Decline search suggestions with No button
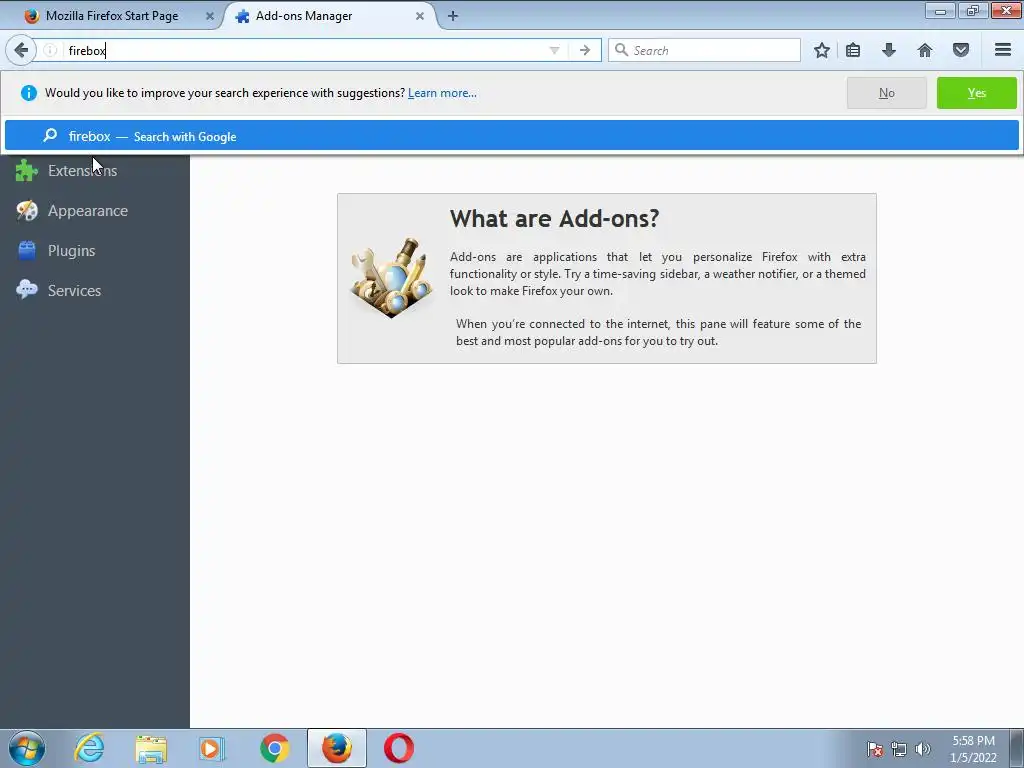 pyautogui.click(x=886, y=93)
